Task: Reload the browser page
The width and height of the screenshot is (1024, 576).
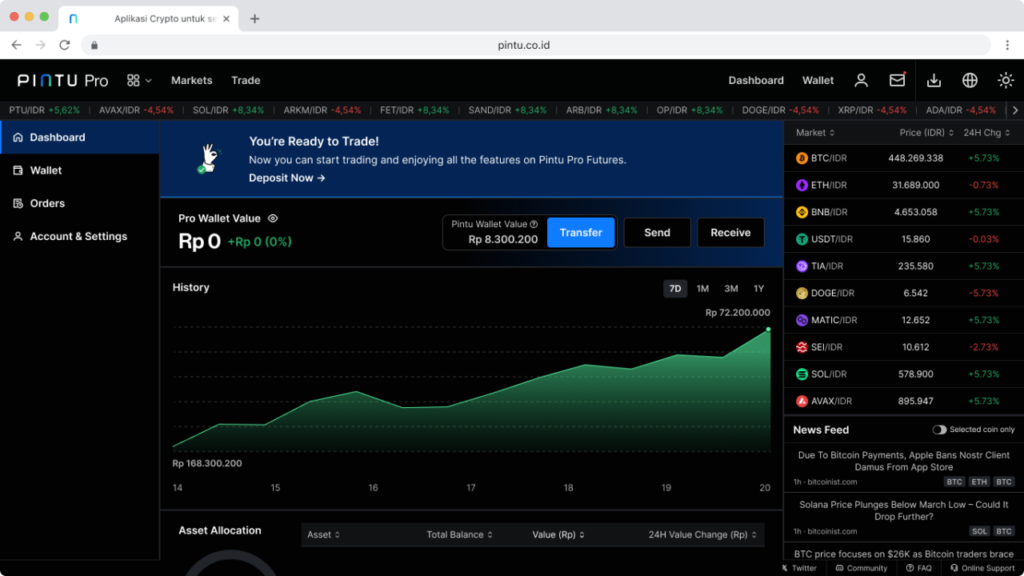Action: pos(64,45)
